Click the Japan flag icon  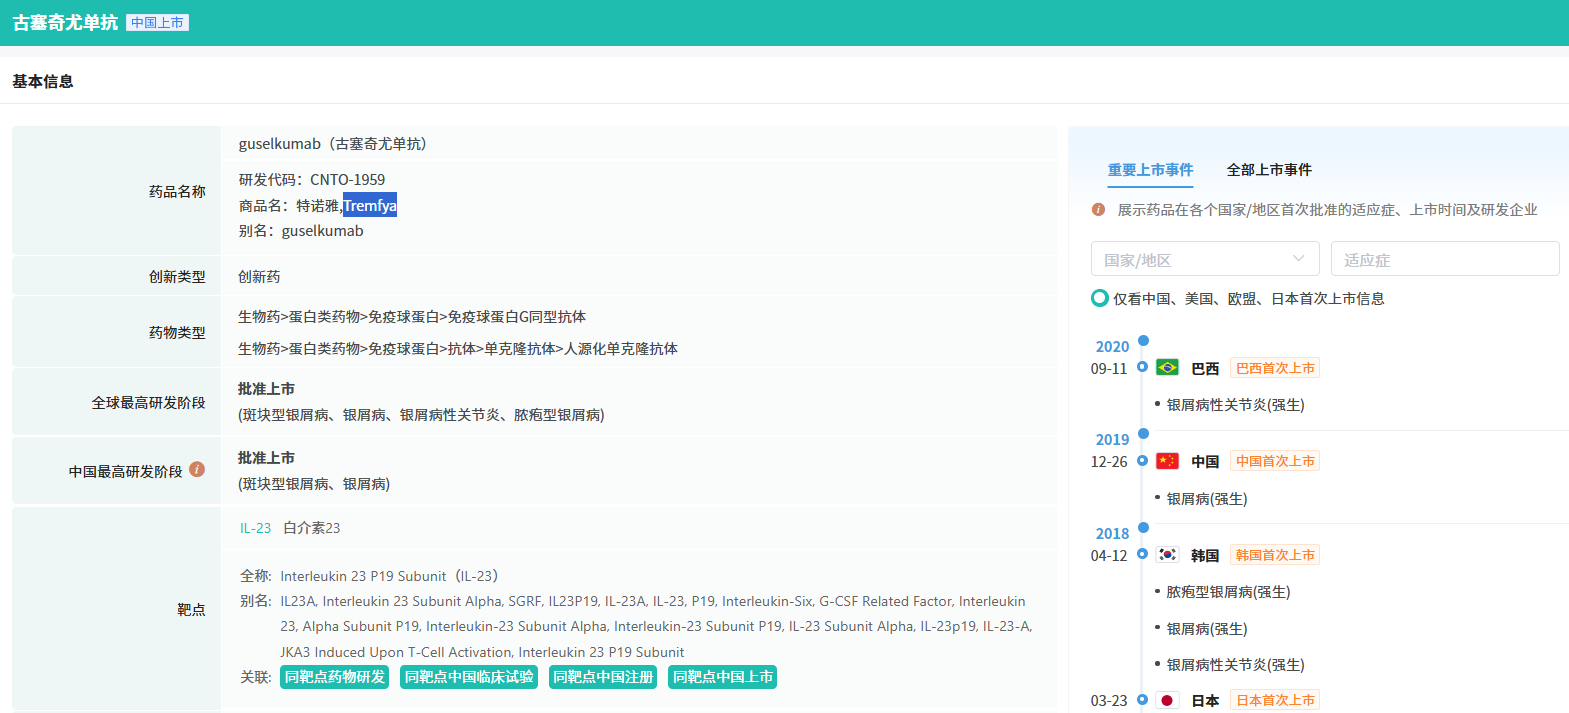[x=1167, y=700]
